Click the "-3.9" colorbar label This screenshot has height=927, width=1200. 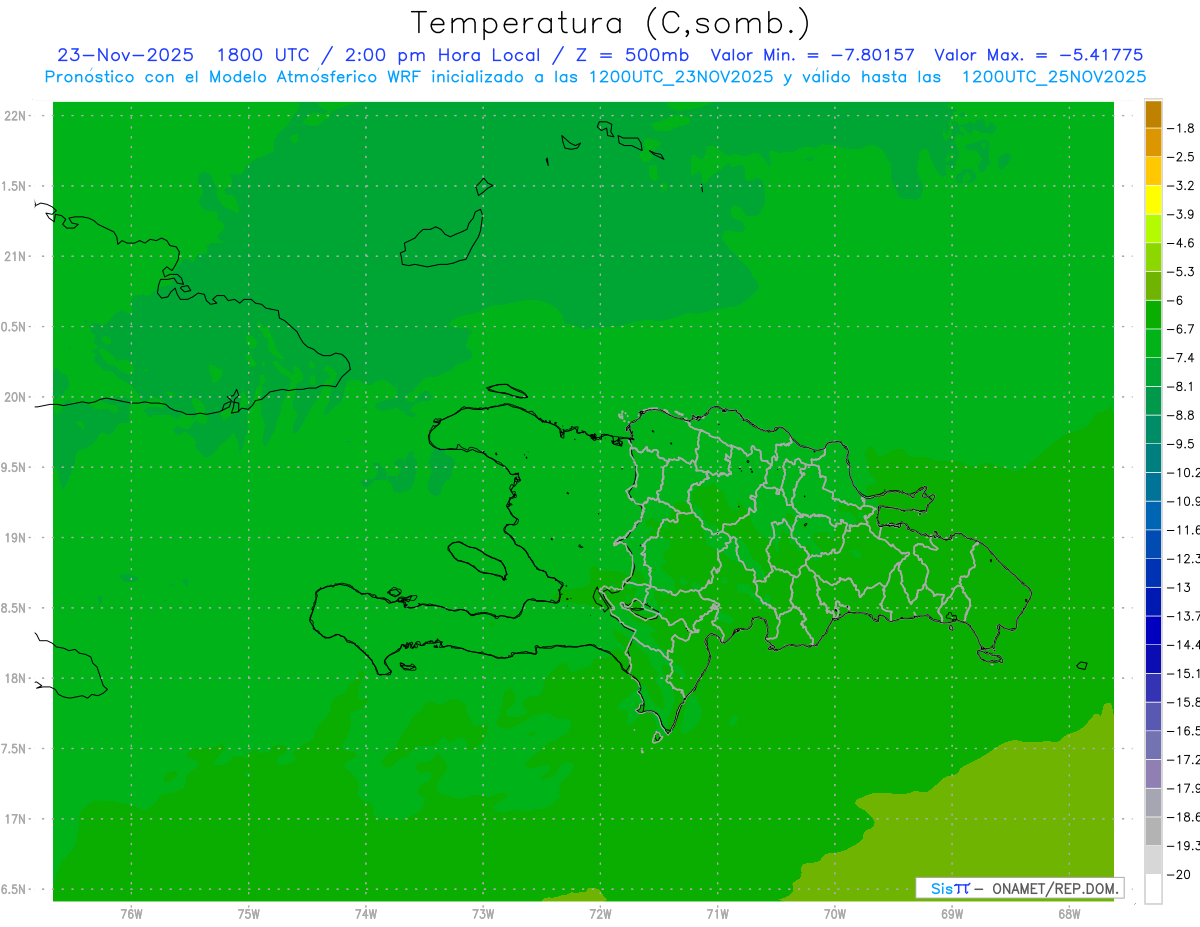tap(1181, 214)
